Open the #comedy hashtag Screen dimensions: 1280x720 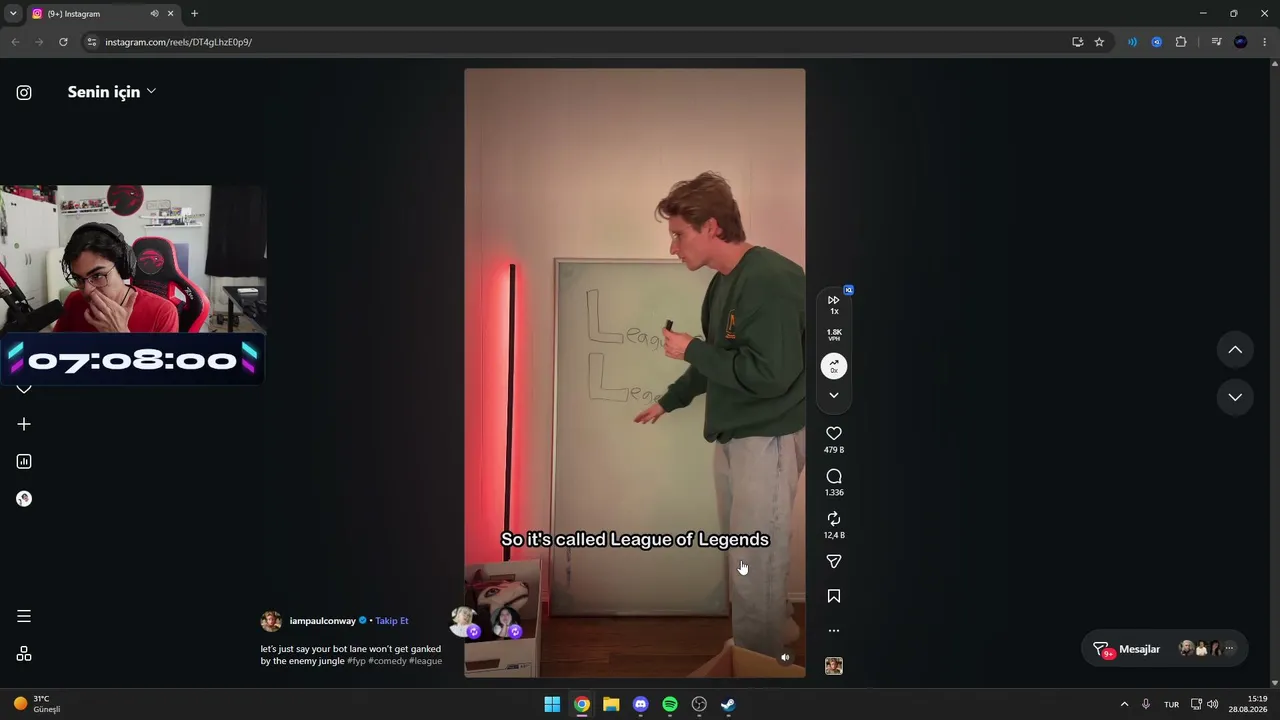[387, 661]
